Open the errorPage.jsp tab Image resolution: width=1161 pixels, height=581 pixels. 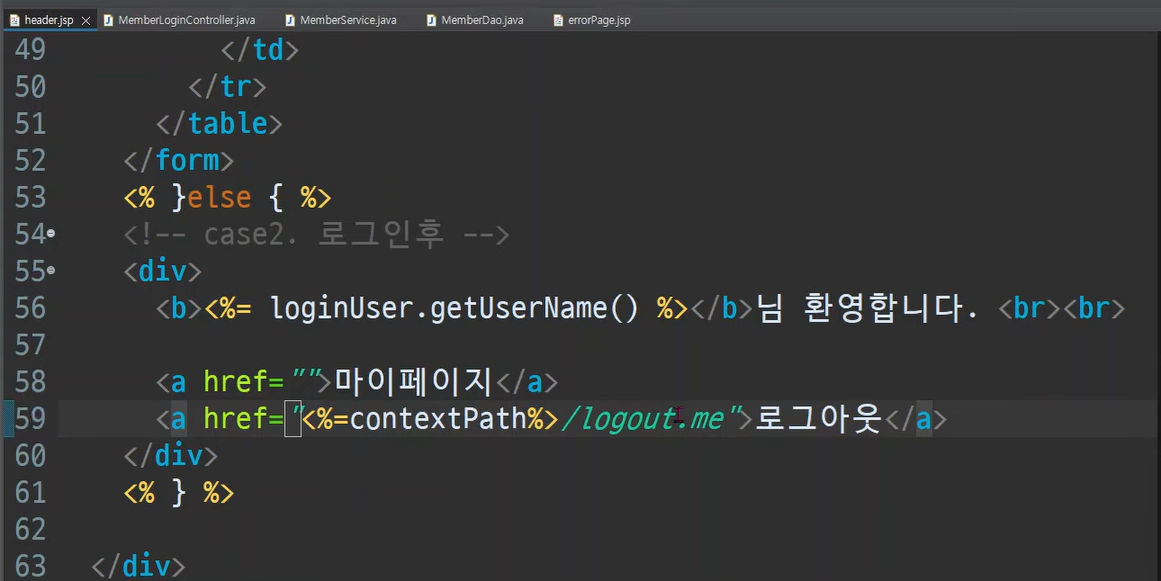(599, 20)
